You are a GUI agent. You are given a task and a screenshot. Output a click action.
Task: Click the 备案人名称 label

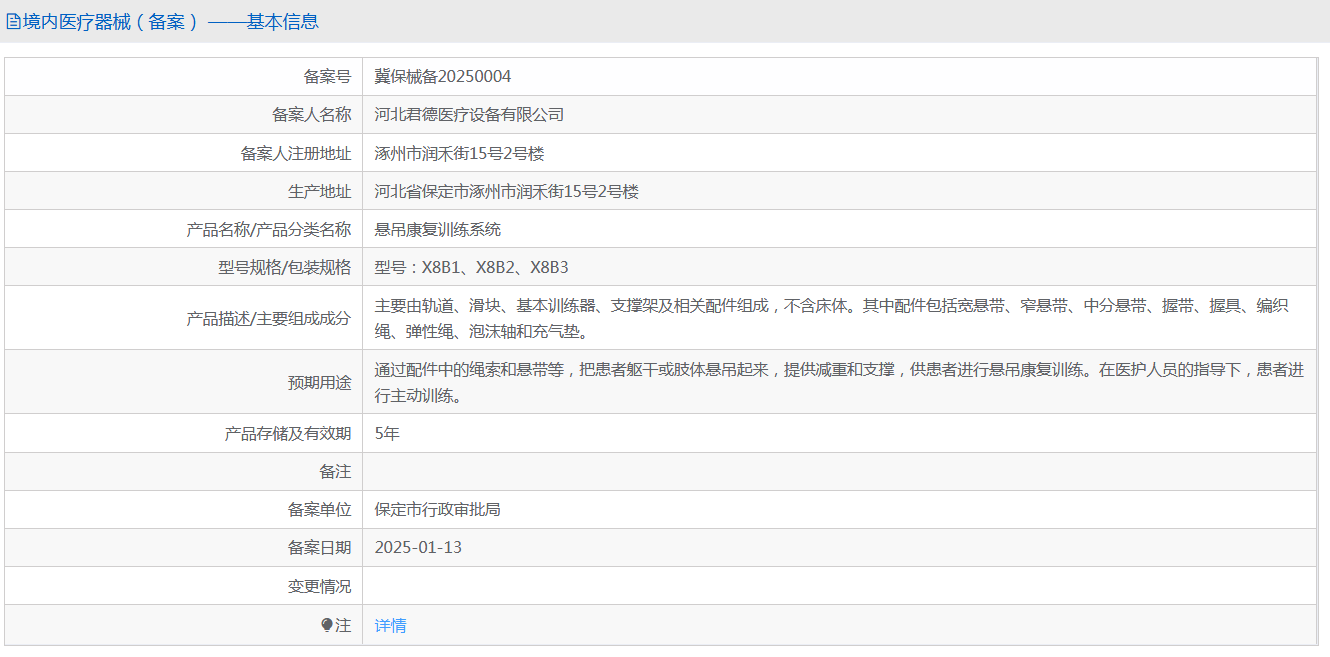[x=311, y=115]
